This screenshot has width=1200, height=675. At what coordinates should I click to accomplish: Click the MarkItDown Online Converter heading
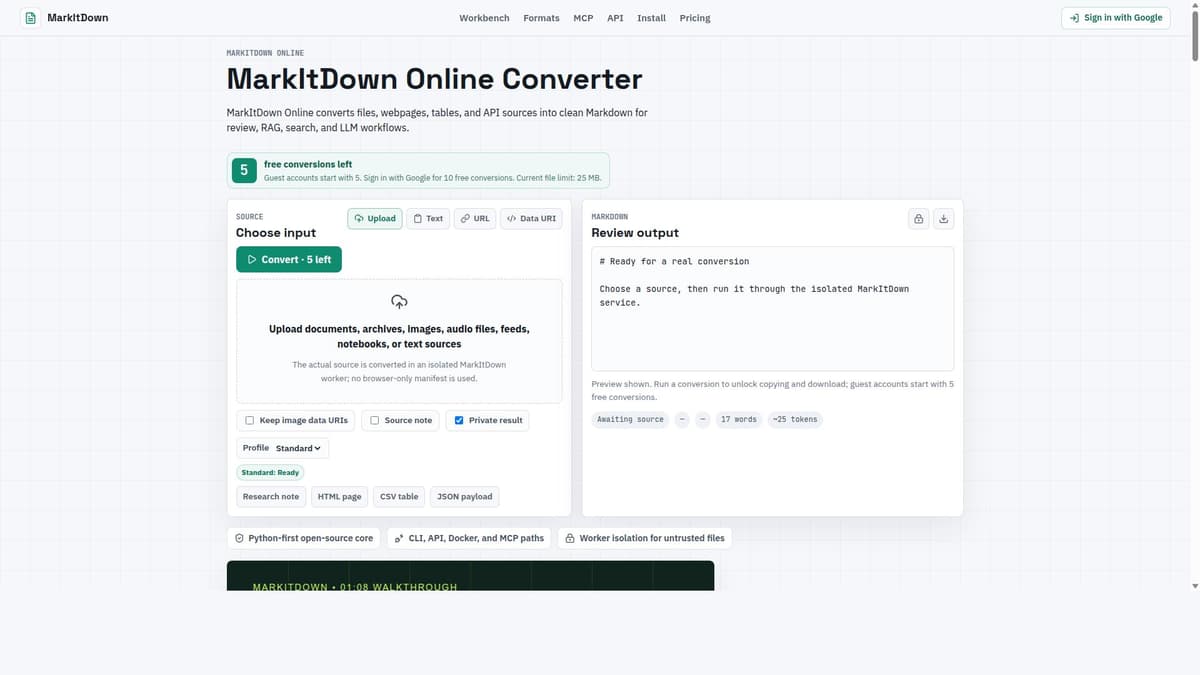point(434,79)
